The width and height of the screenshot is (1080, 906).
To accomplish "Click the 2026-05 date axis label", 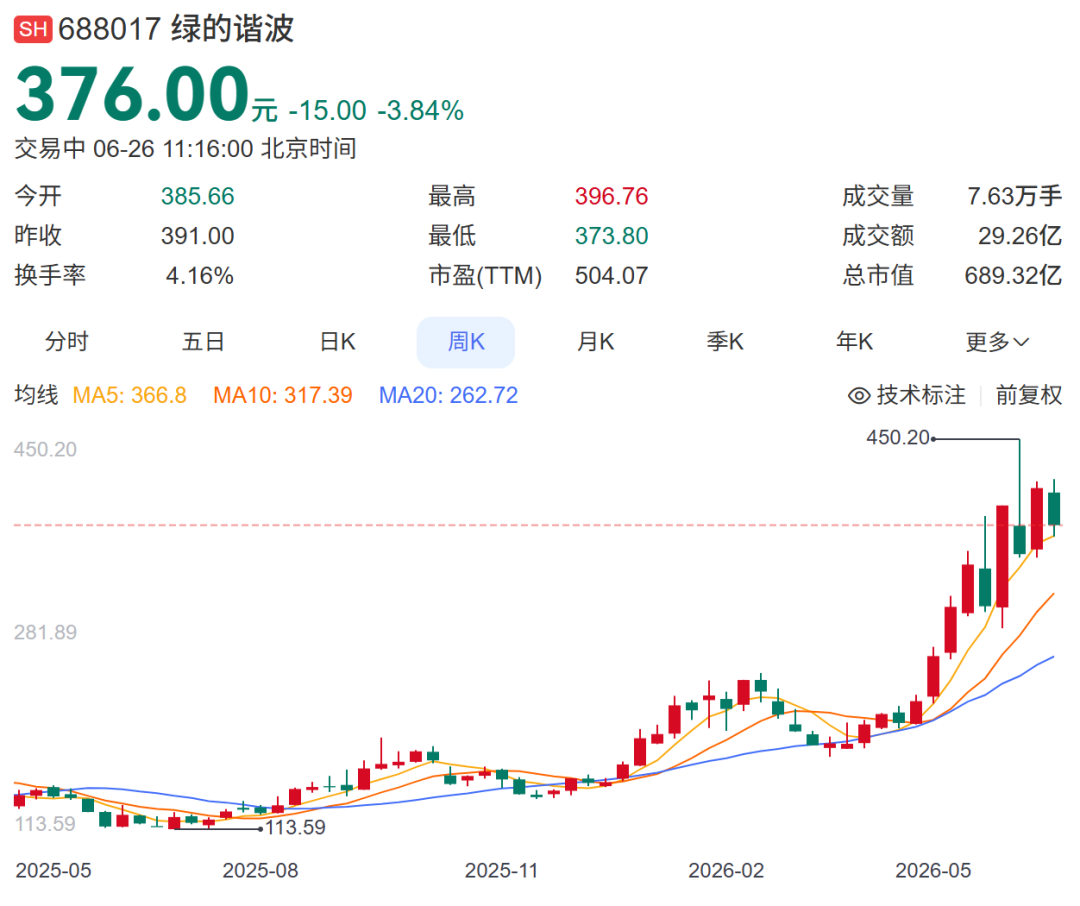I will (933, 871).
